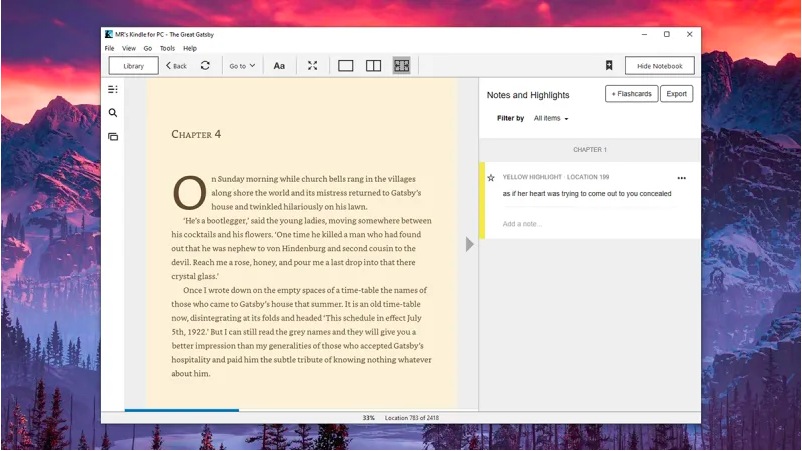Open the Go menu
802x451 pixels.
point(148,48)
